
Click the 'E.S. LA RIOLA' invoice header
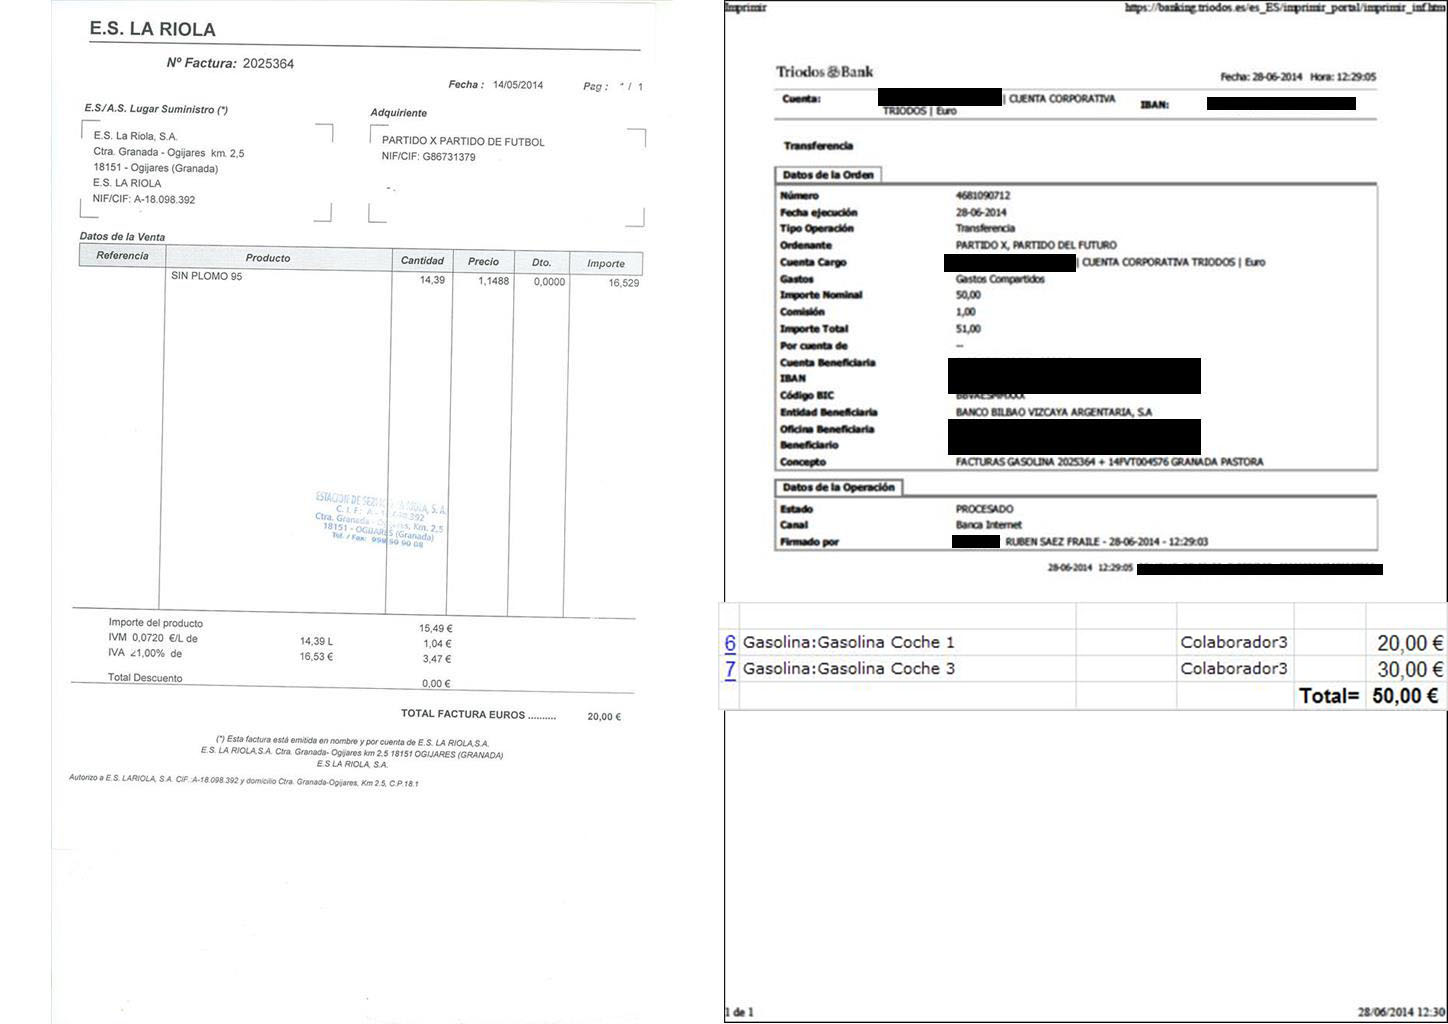(x=152, y=29)
